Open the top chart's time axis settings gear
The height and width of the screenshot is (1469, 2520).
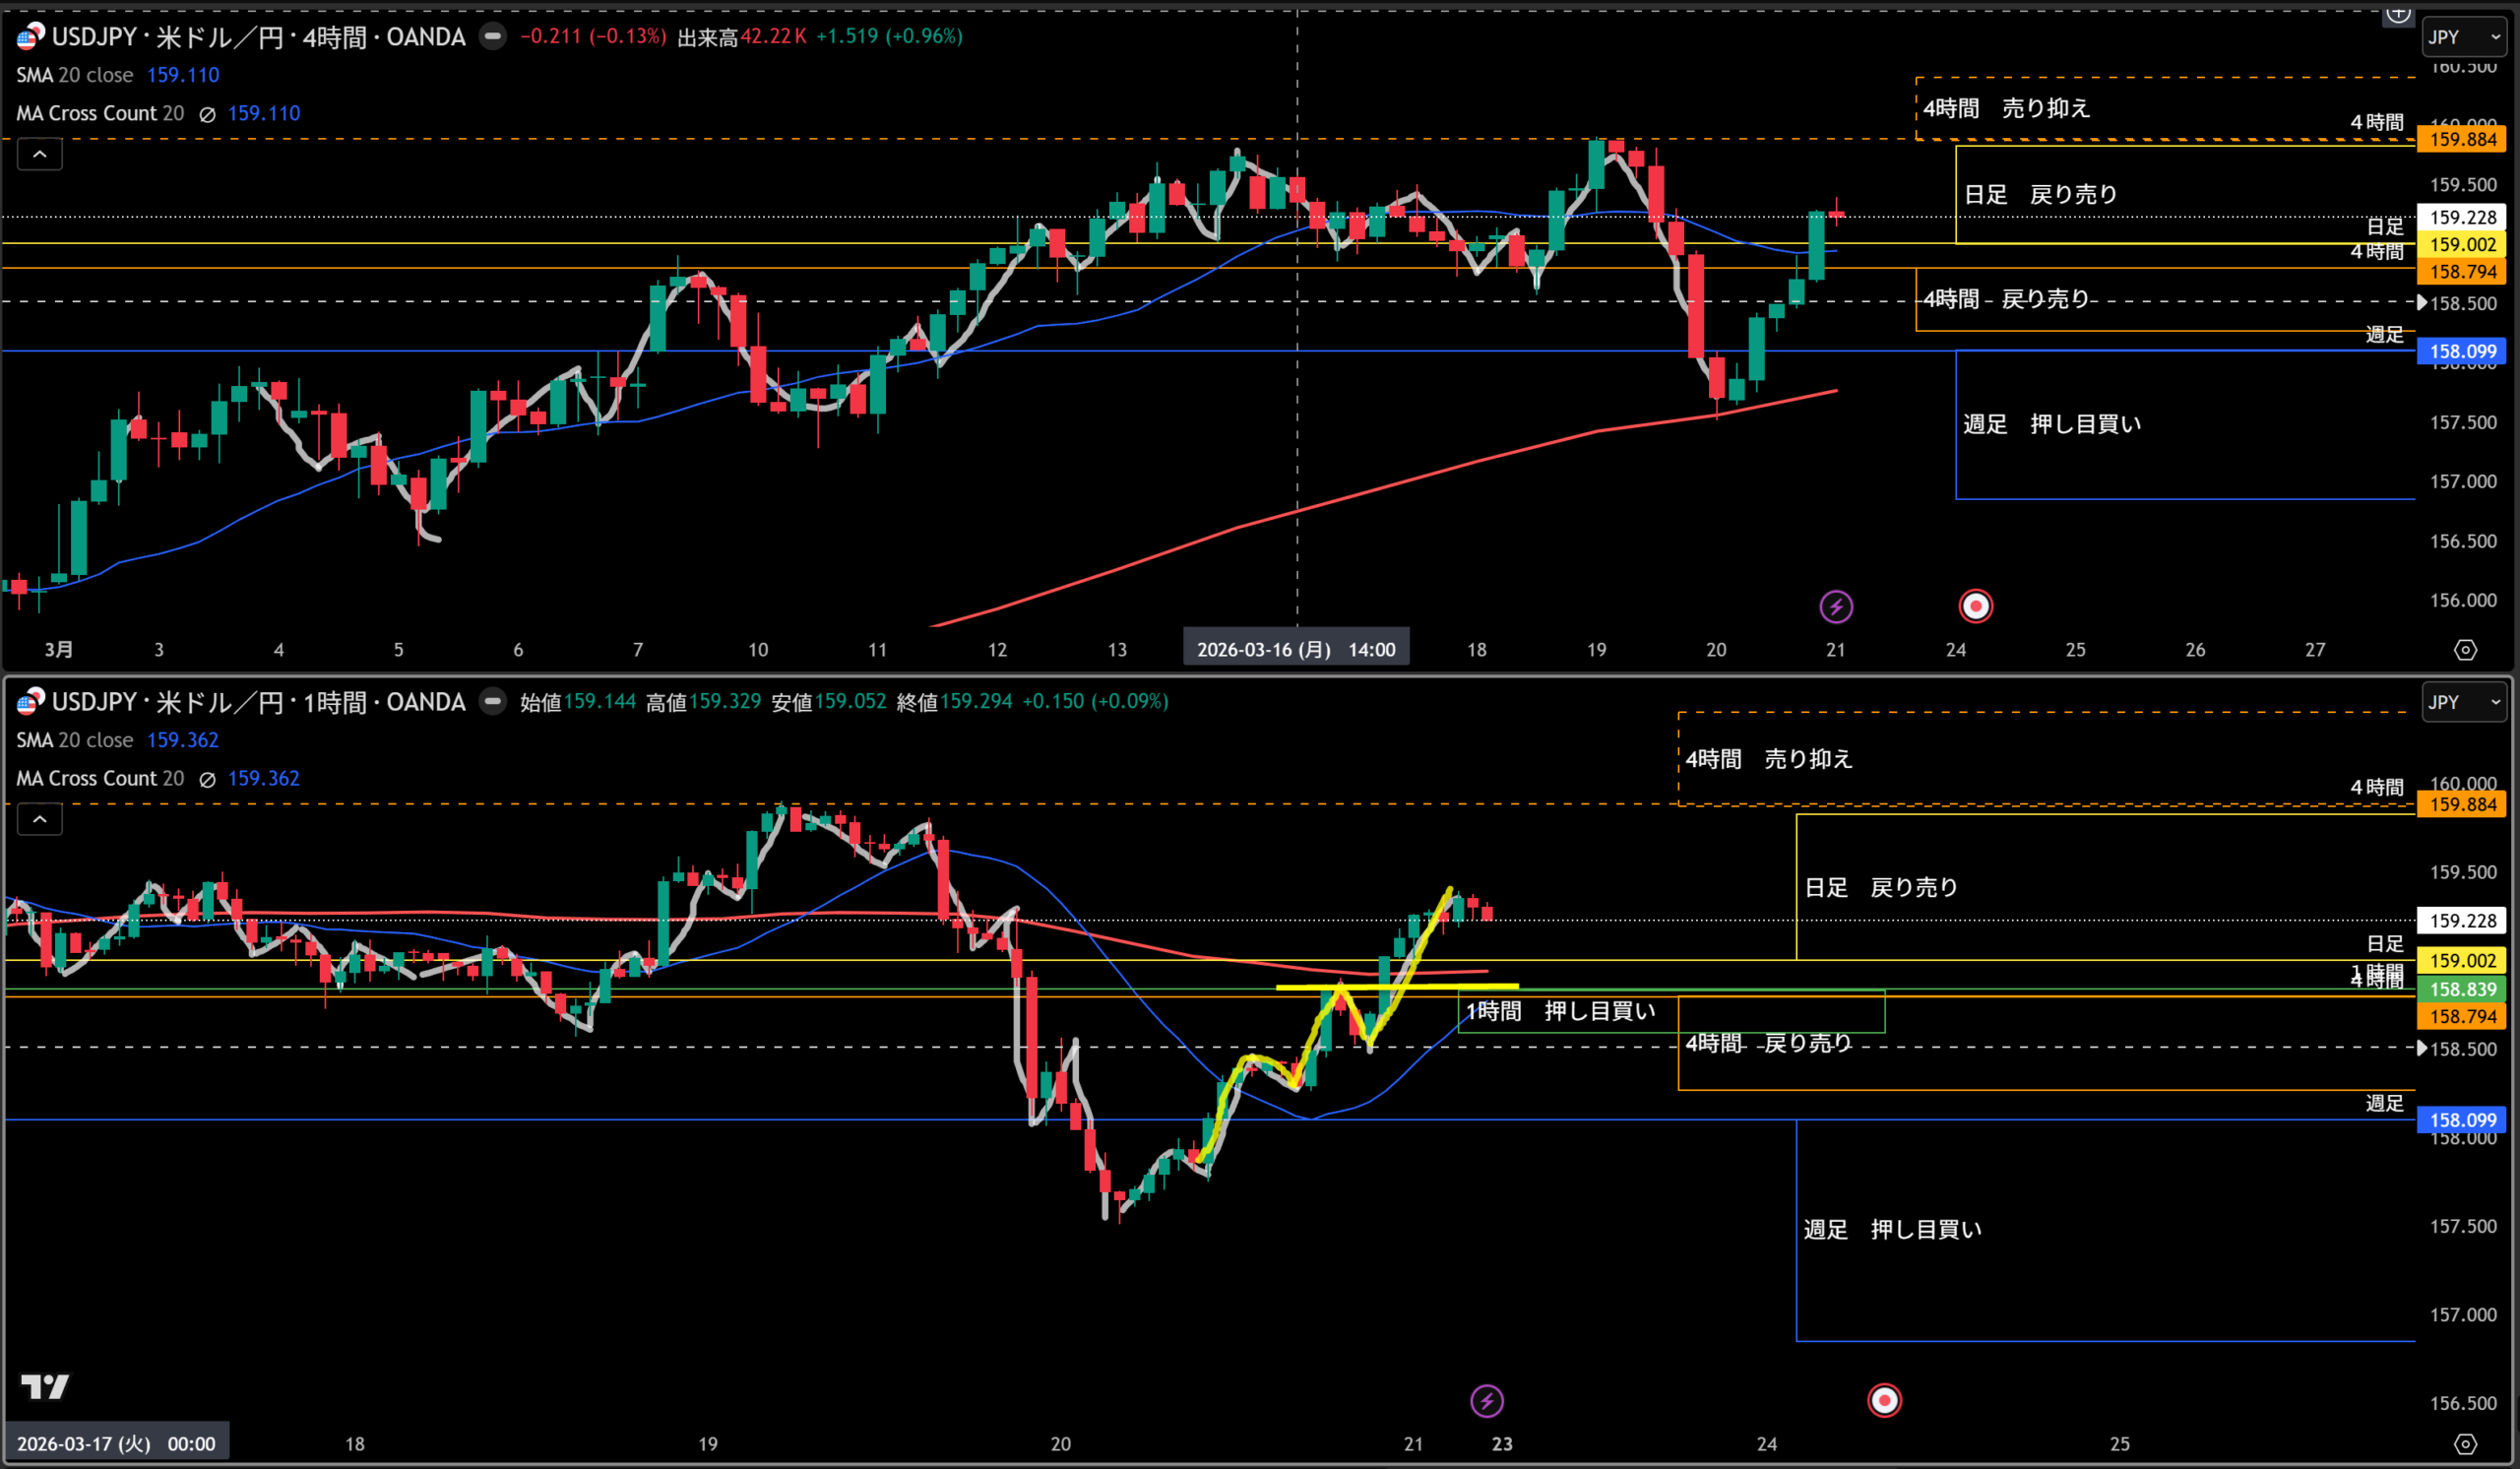2465,650
